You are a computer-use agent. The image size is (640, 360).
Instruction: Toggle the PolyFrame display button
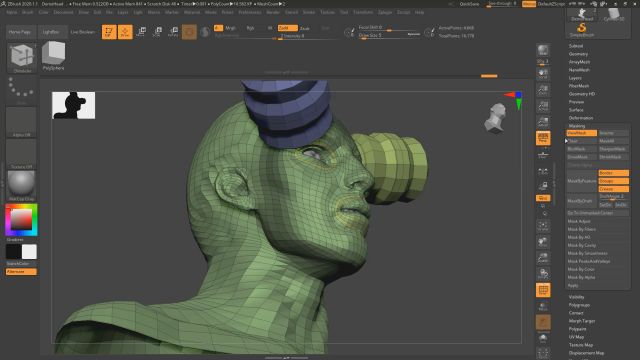(543, 290)
